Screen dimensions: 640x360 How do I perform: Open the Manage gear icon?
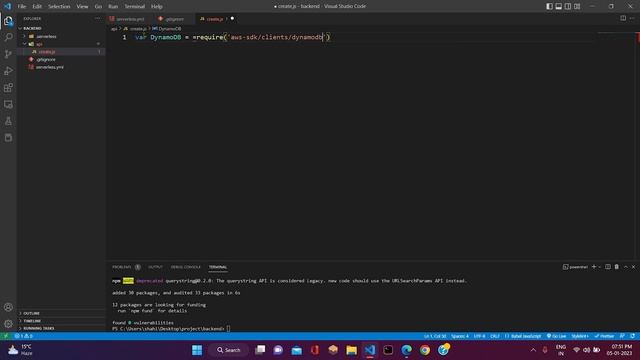tap(8, 324)
